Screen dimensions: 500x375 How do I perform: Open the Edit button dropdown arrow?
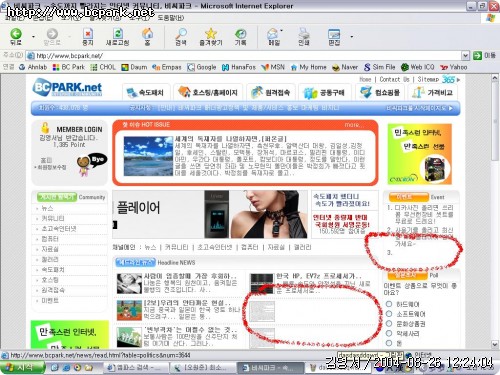(x=351, y=36)
